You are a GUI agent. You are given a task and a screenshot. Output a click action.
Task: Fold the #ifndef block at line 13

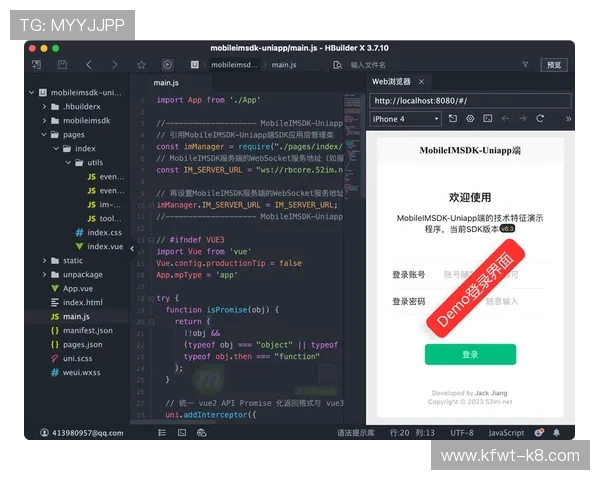(151, 240)
